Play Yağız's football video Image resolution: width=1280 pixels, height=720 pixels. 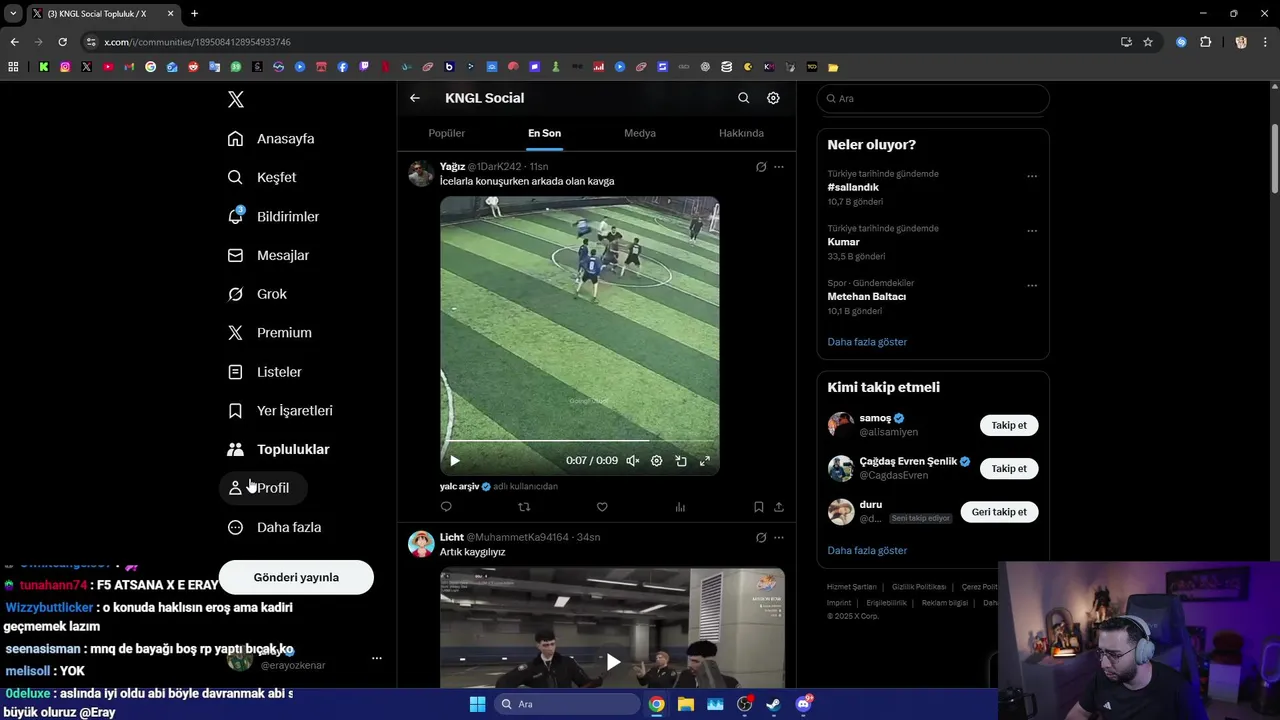[x=455, y=461]
